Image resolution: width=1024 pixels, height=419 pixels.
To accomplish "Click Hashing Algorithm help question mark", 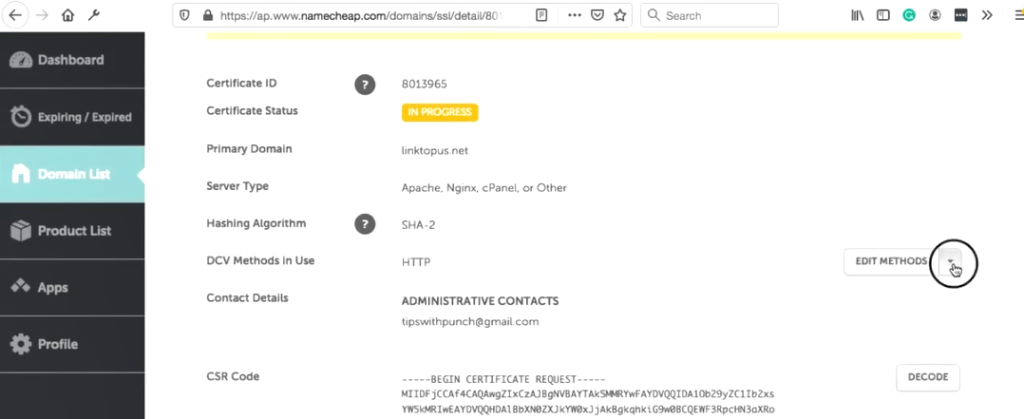I will (365, 225).
